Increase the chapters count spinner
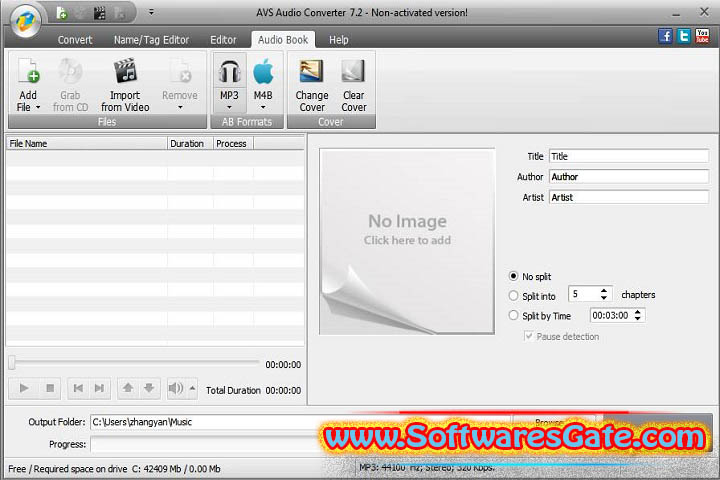Image resolution: width=720 pixels, height=480 pixels. pos(604,290)
